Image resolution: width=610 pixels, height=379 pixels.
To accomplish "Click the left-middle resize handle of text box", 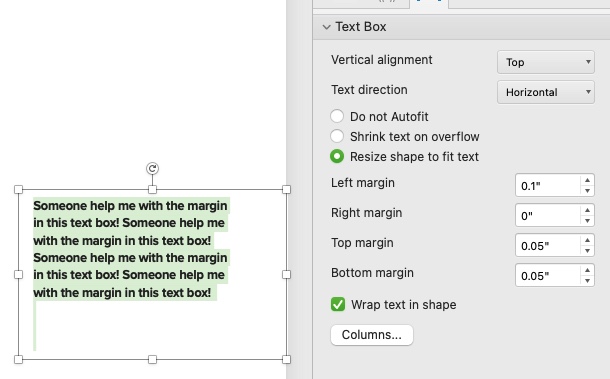I will coord(18,274).
